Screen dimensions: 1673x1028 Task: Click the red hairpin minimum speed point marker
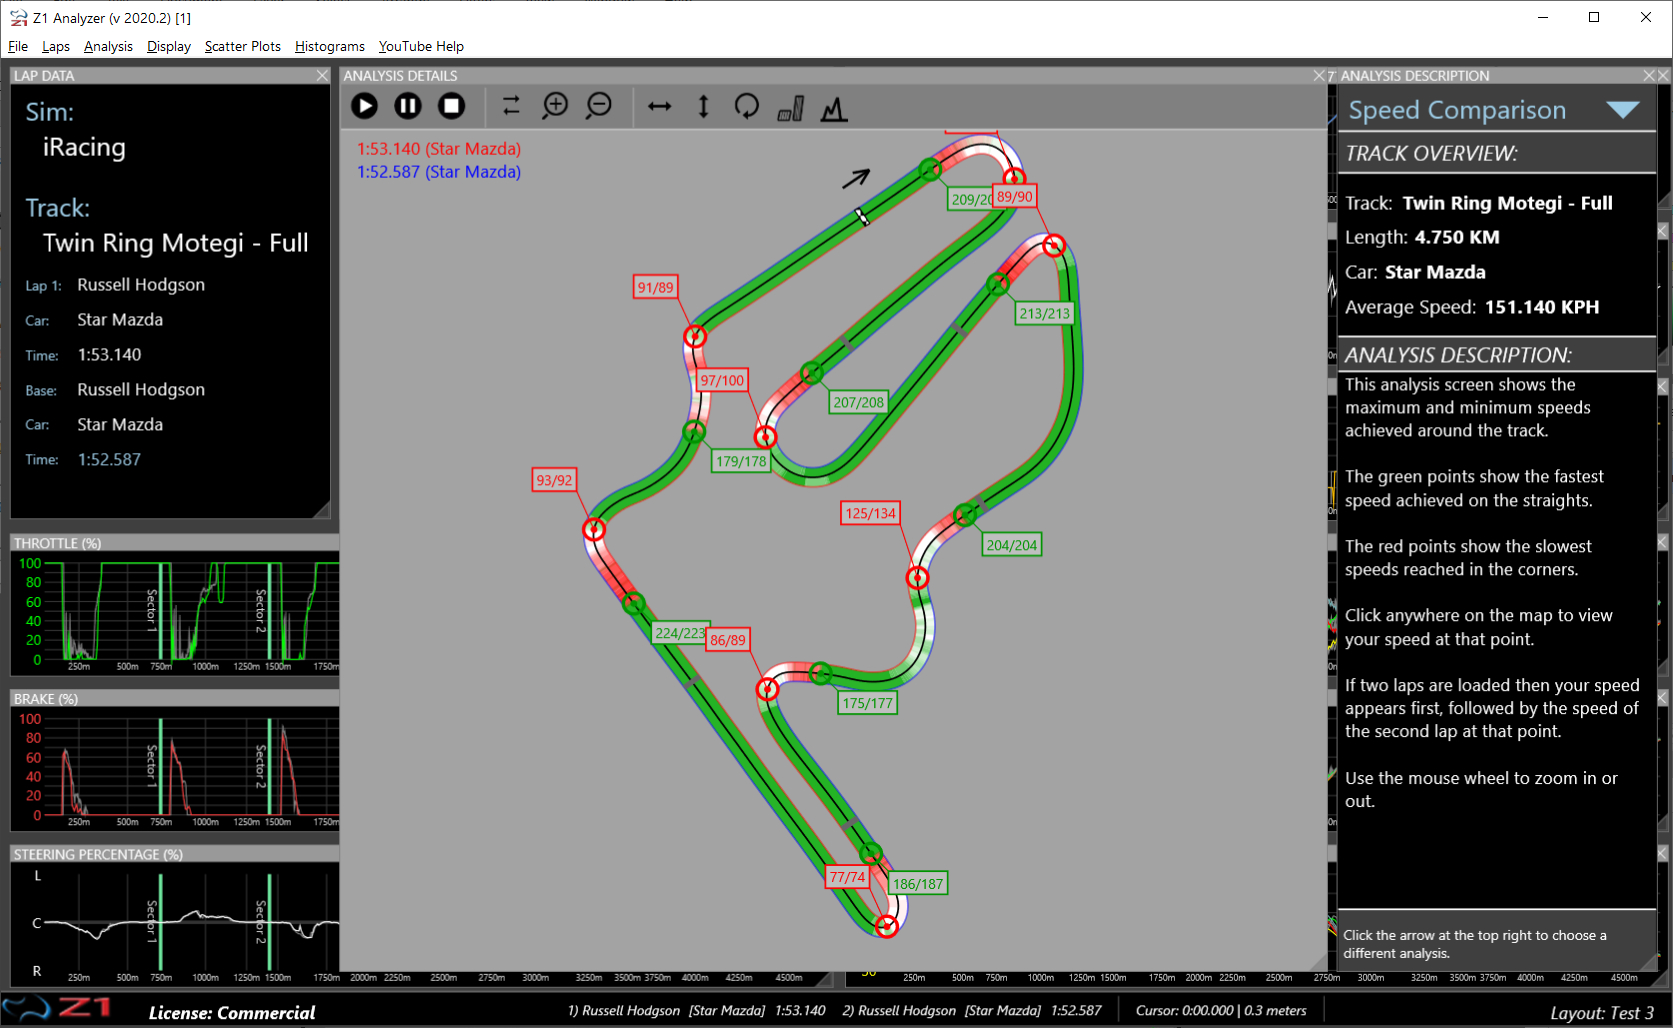tap(887, 926)
